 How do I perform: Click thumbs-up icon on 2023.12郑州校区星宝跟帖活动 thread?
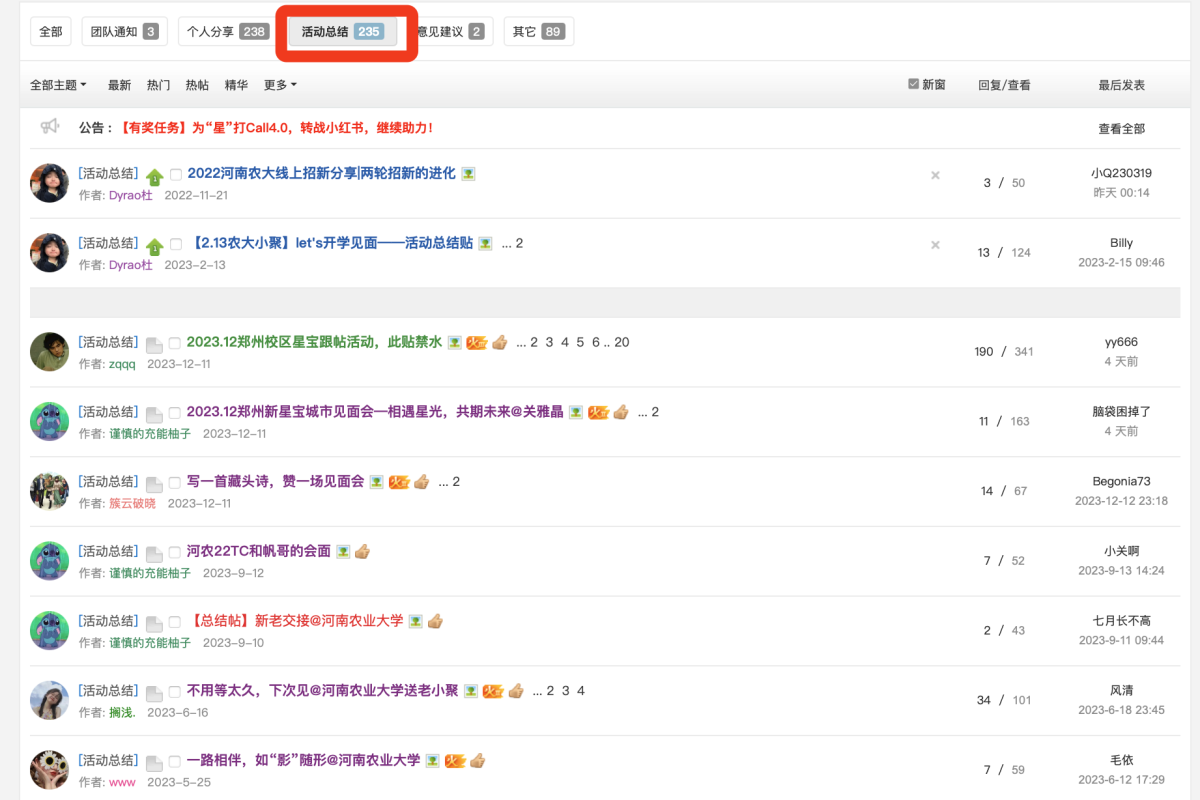(500, 342)
